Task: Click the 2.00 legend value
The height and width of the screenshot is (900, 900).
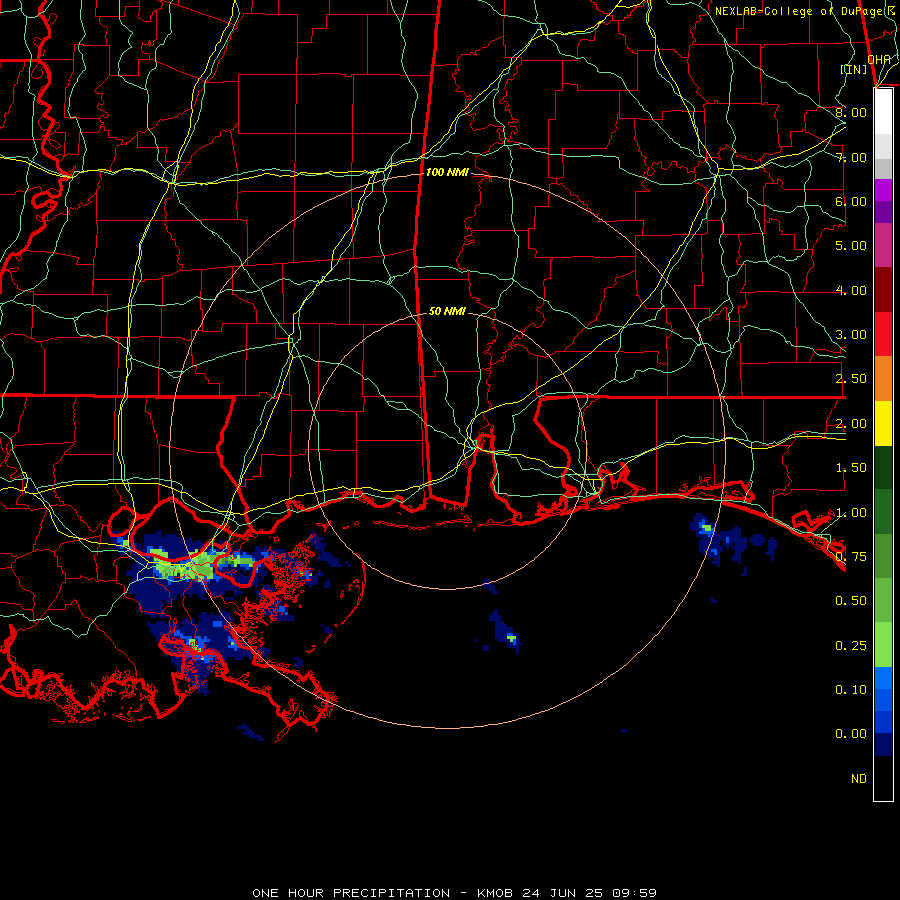Action: tap(851, 424)
